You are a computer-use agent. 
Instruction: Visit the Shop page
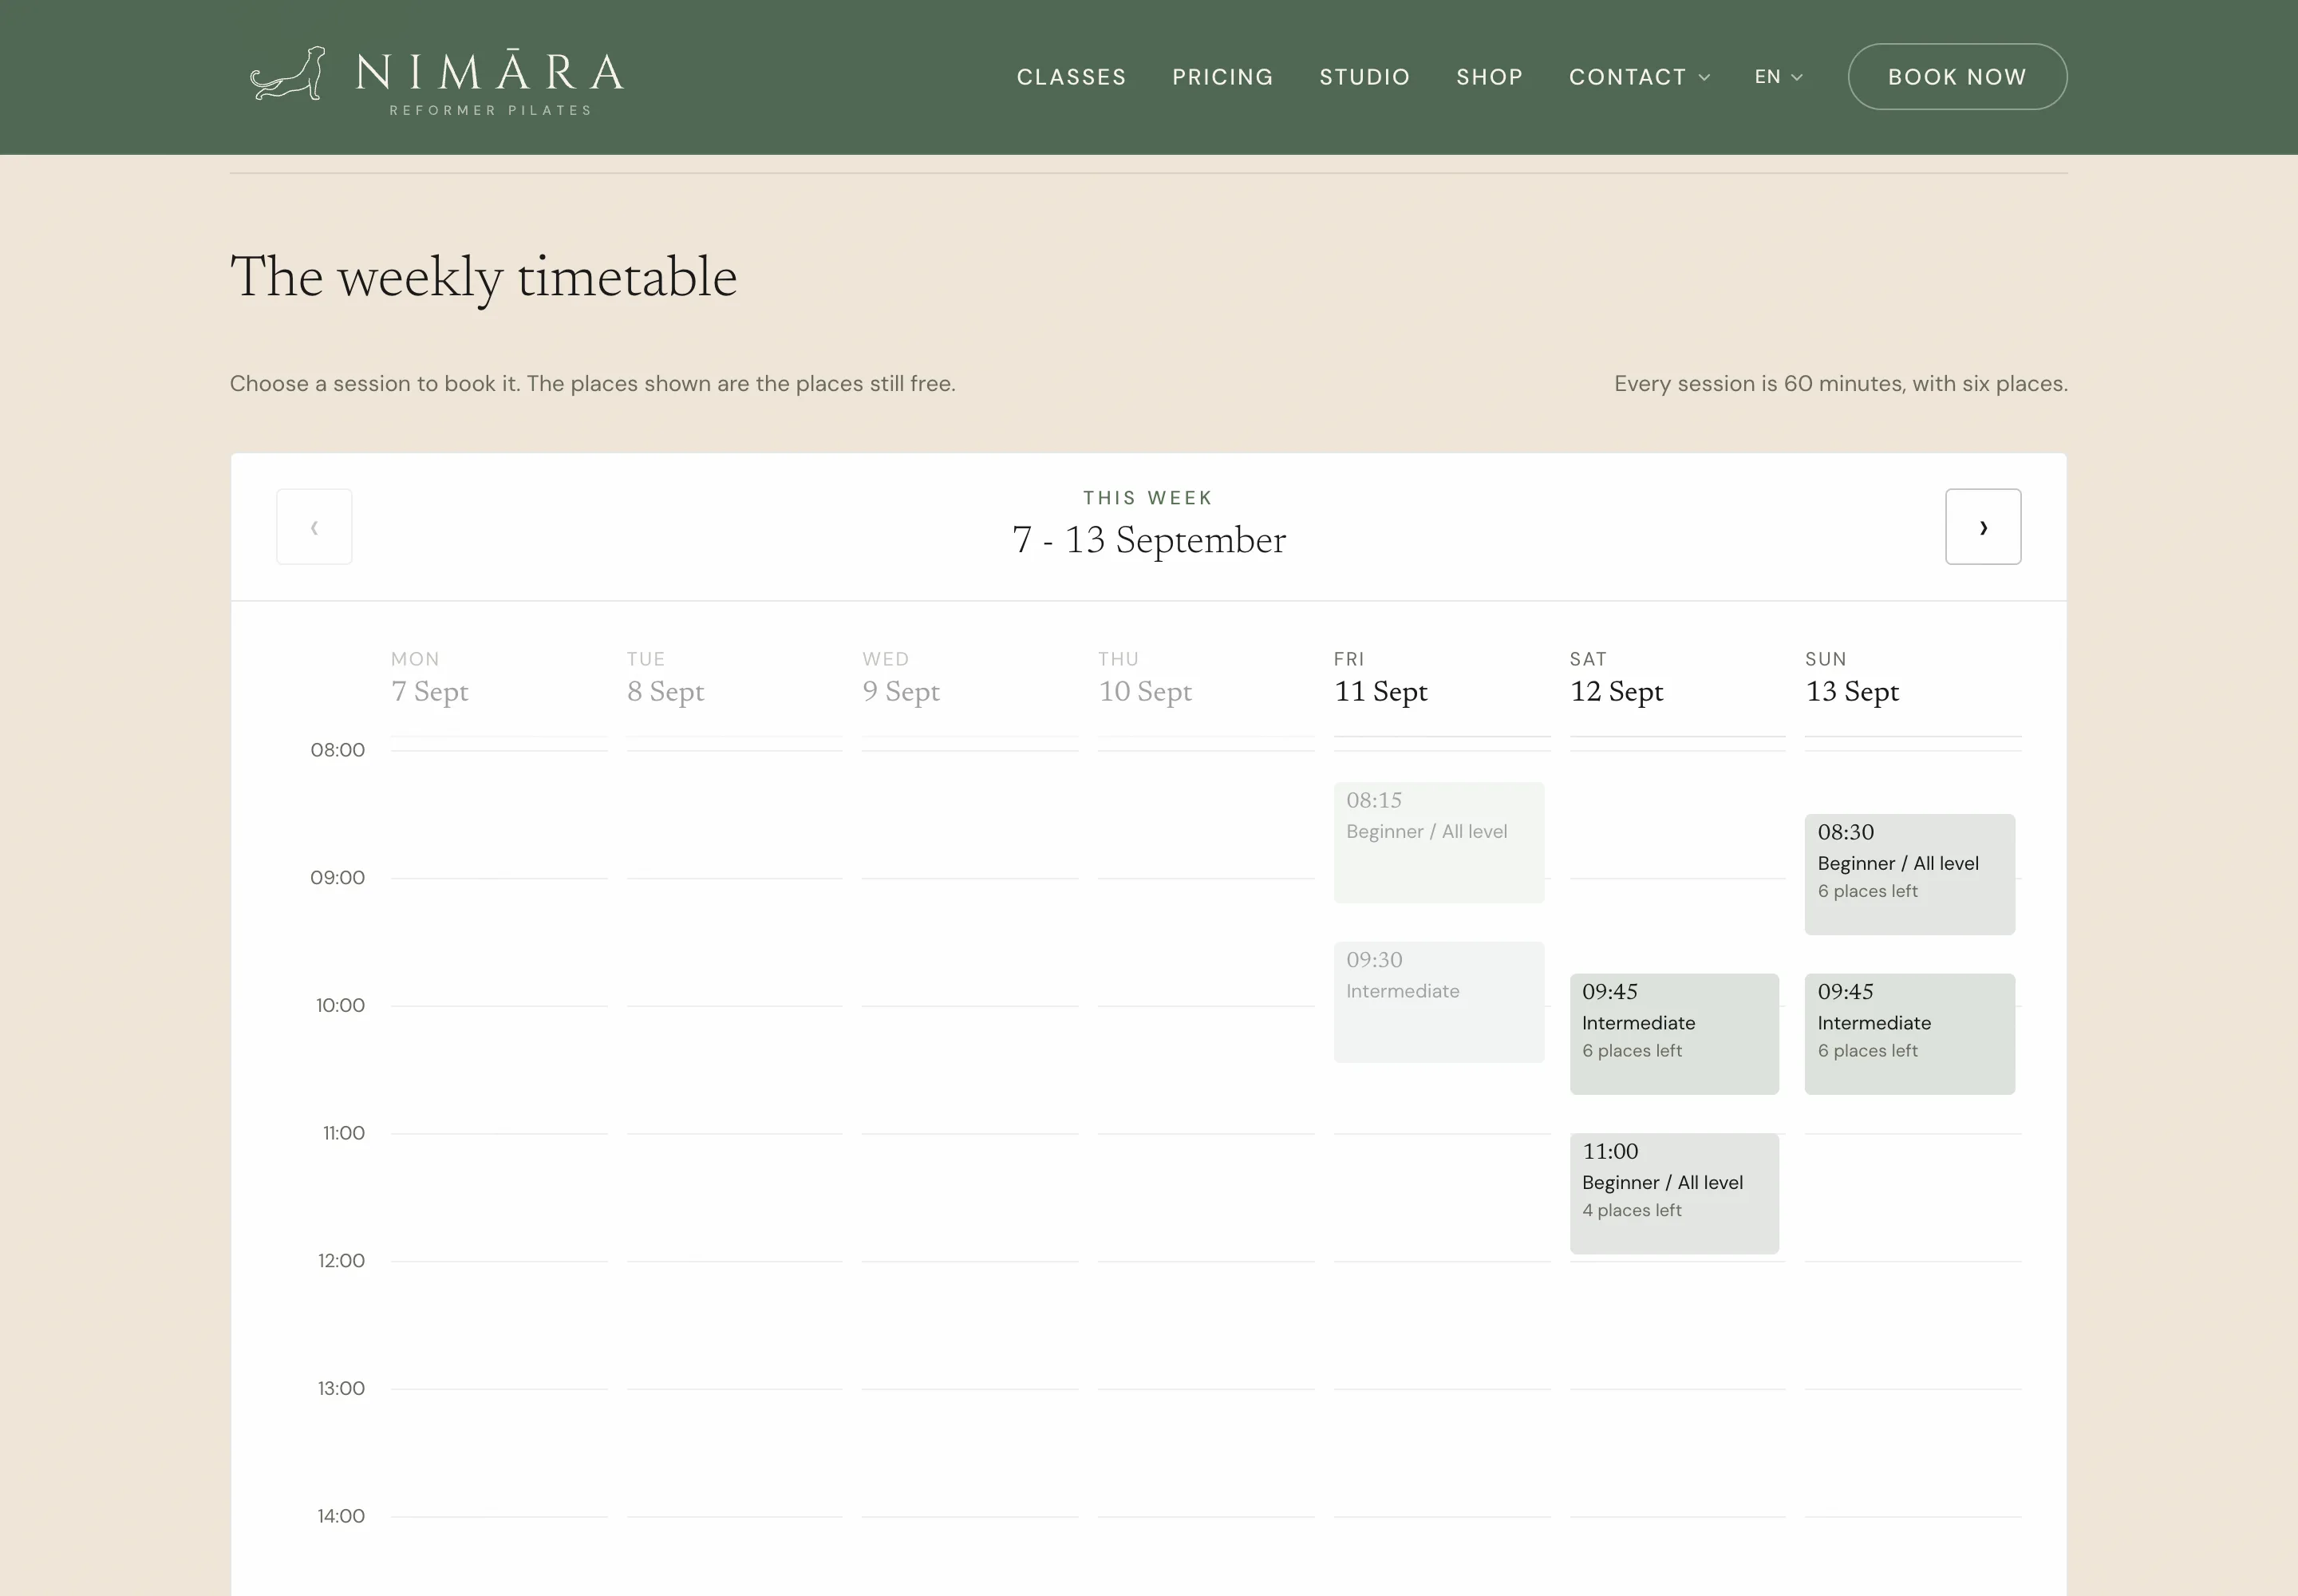1489,77
